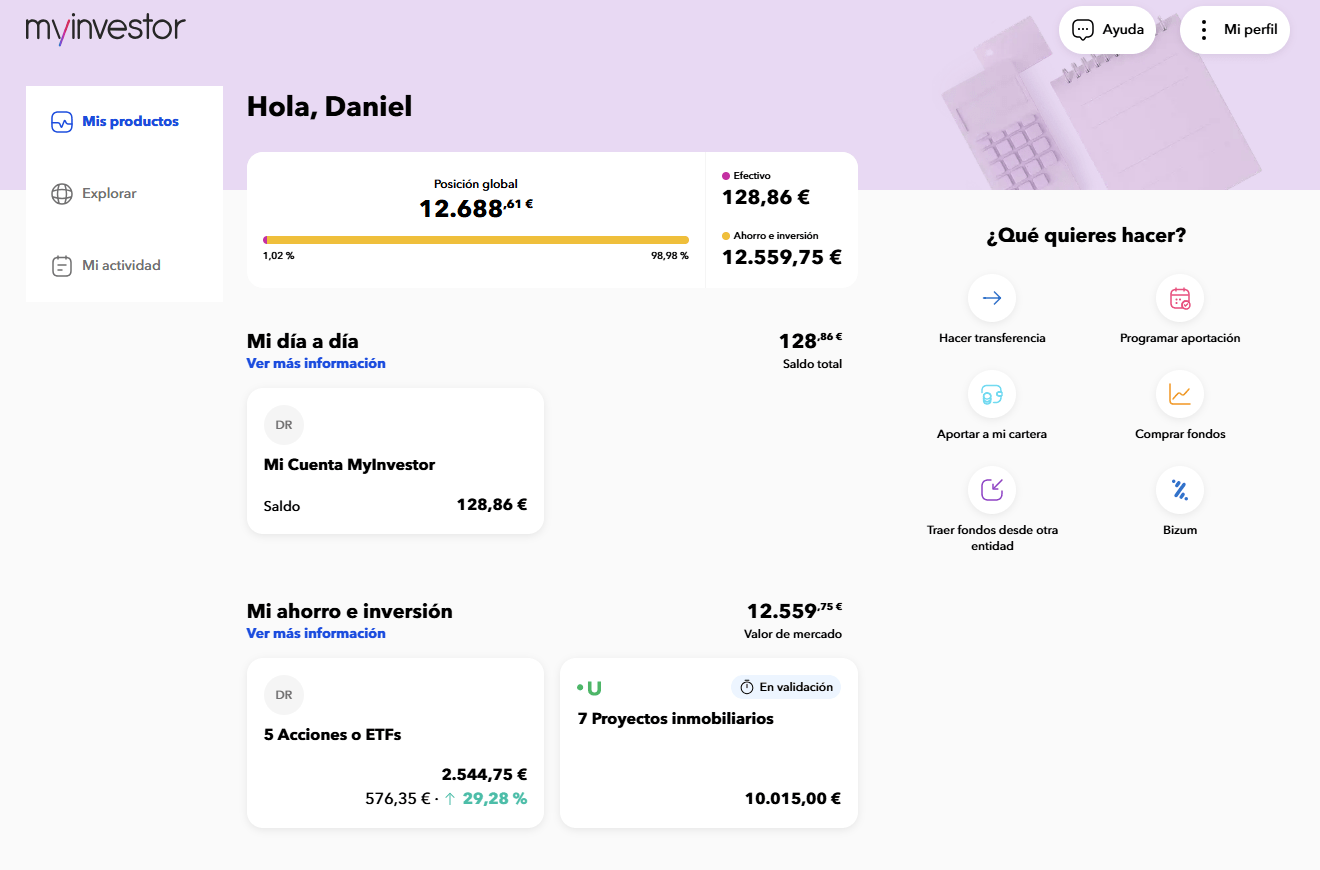
Task: Click the Saldo label in account card
Action: pyautogui.click(x=282, y=506)
